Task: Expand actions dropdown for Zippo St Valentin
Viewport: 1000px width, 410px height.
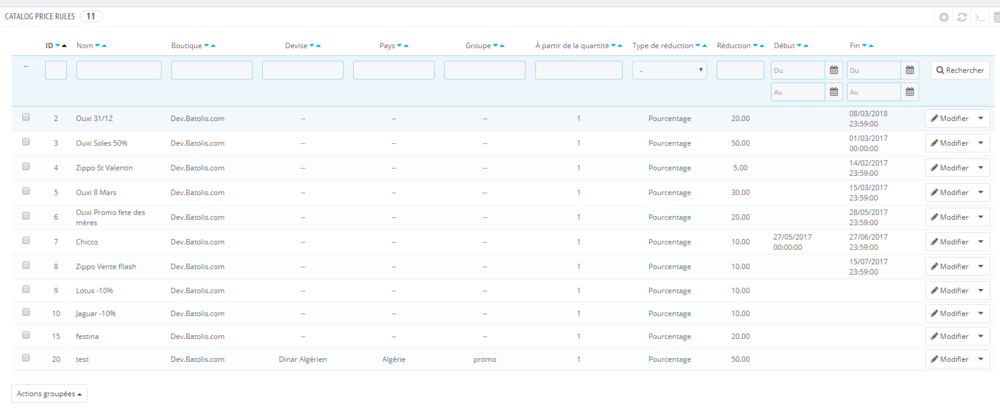Action: coord(981,168)
